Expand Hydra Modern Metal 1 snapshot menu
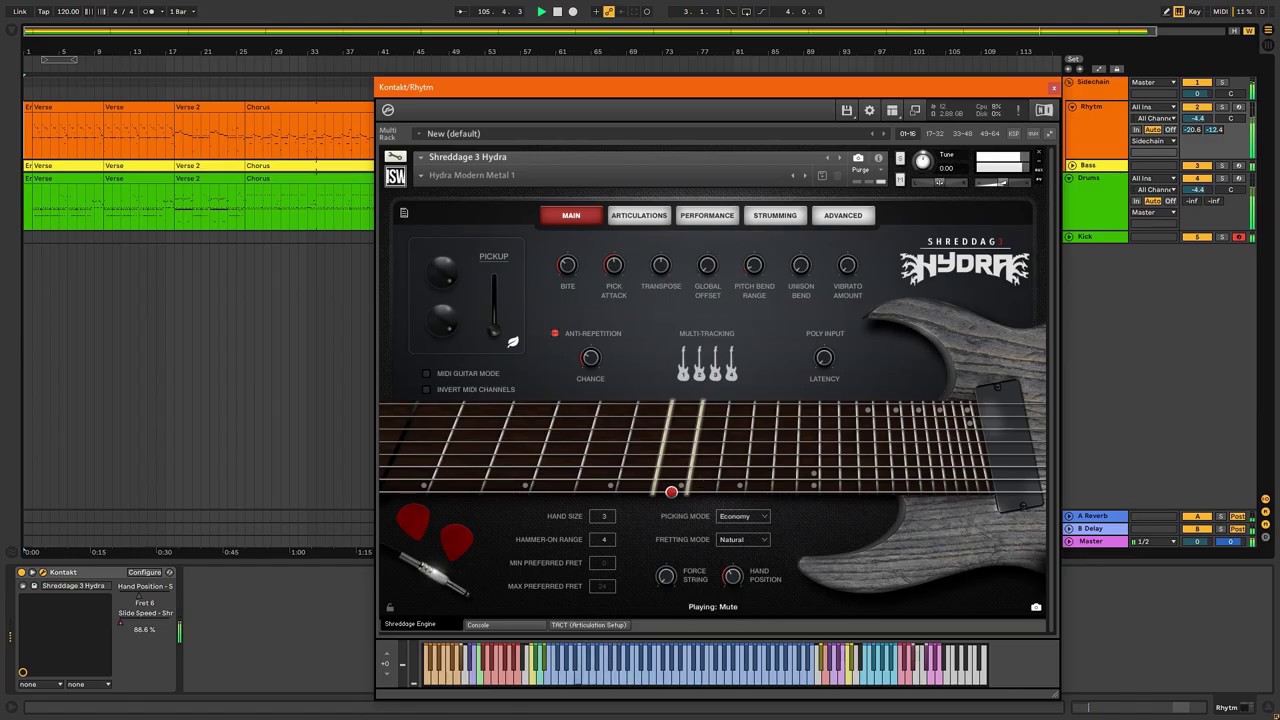The height and width of the screenshot is (720, 1280). point(421,176)
